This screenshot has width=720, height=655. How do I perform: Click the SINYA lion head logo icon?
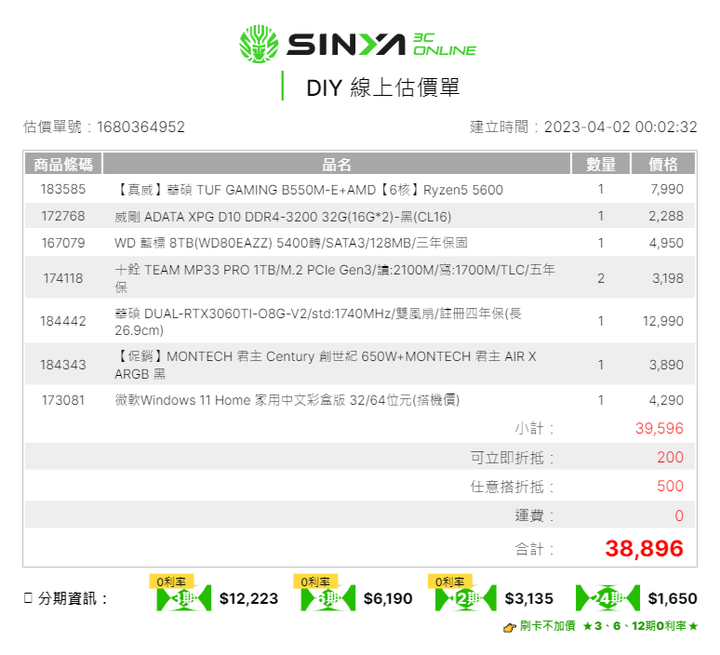(x=259, y=44)
